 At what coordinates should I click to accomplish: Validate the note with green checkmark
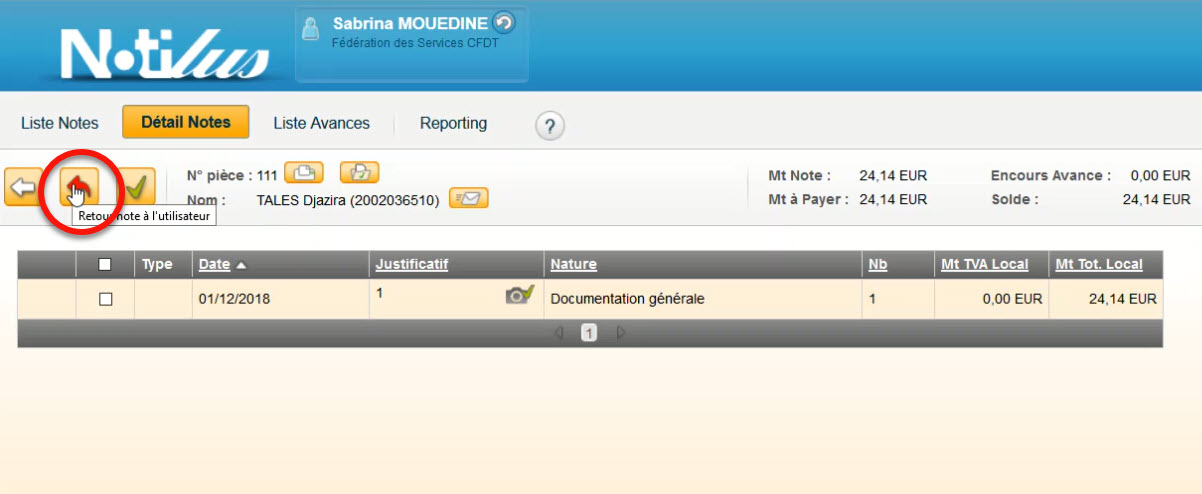click(137, 187)
